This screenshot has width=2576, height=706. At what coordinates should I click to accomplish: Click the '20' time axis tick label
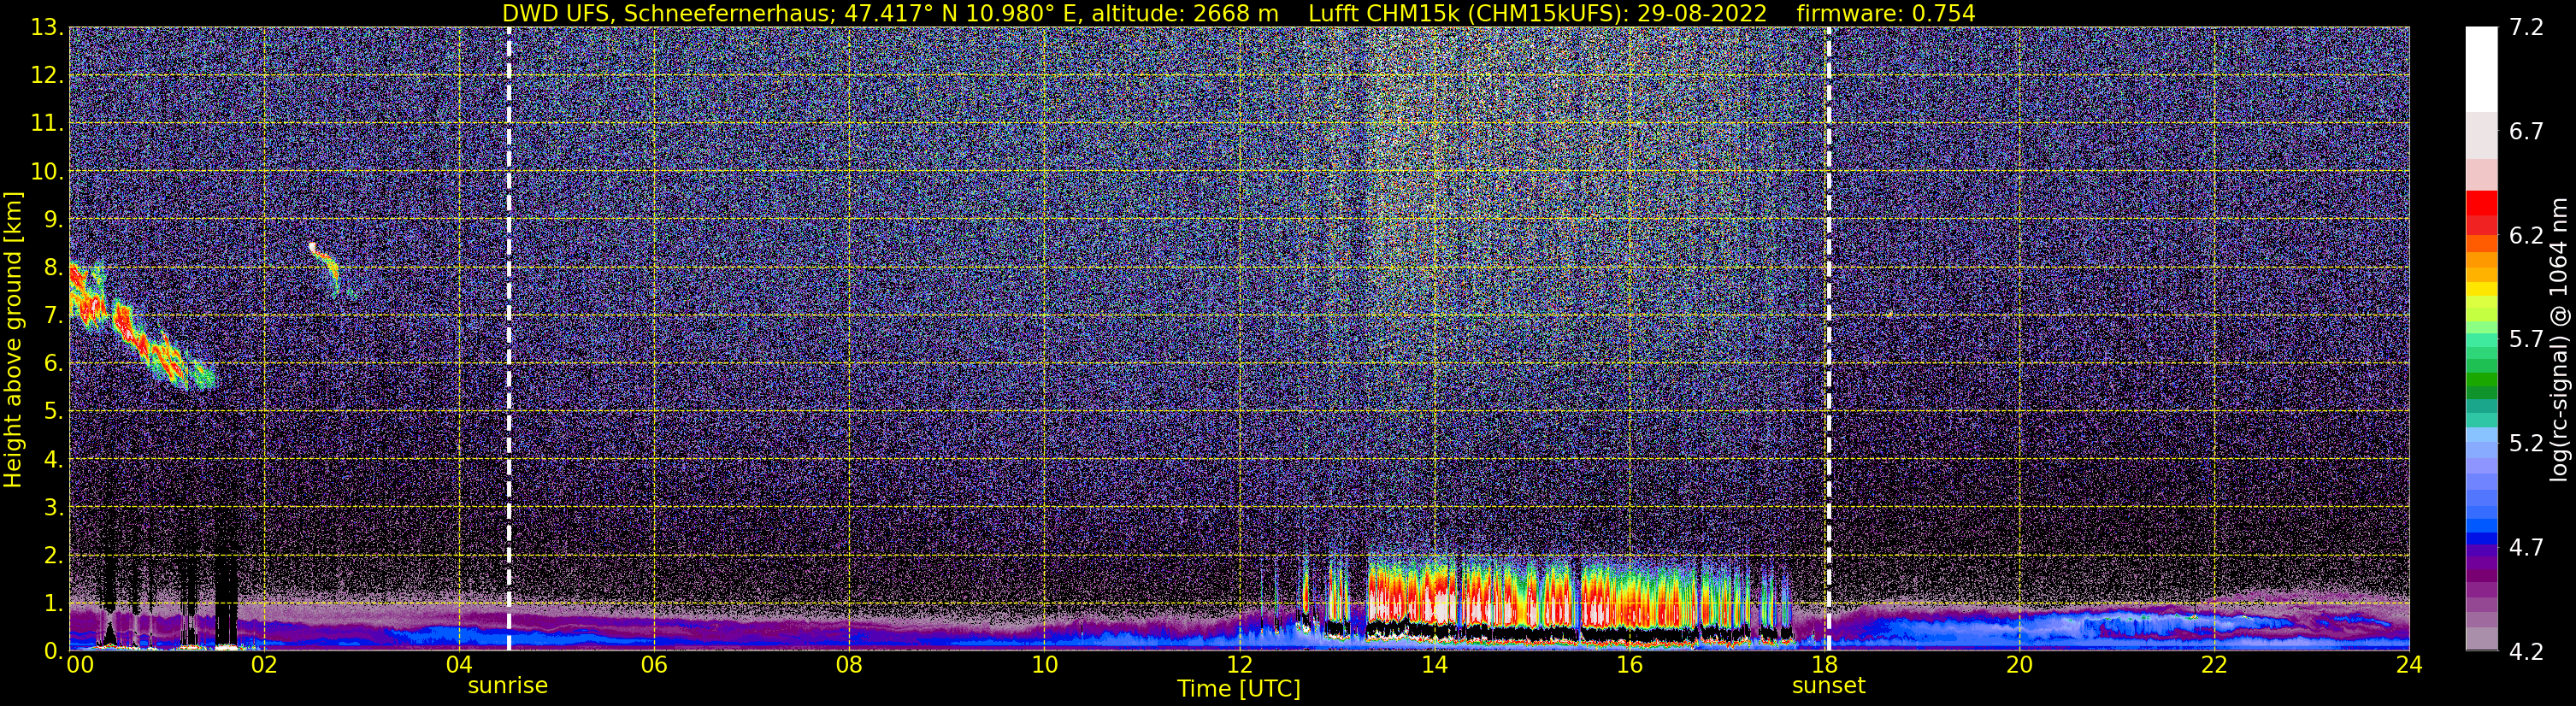click(x=2019, y=665)
